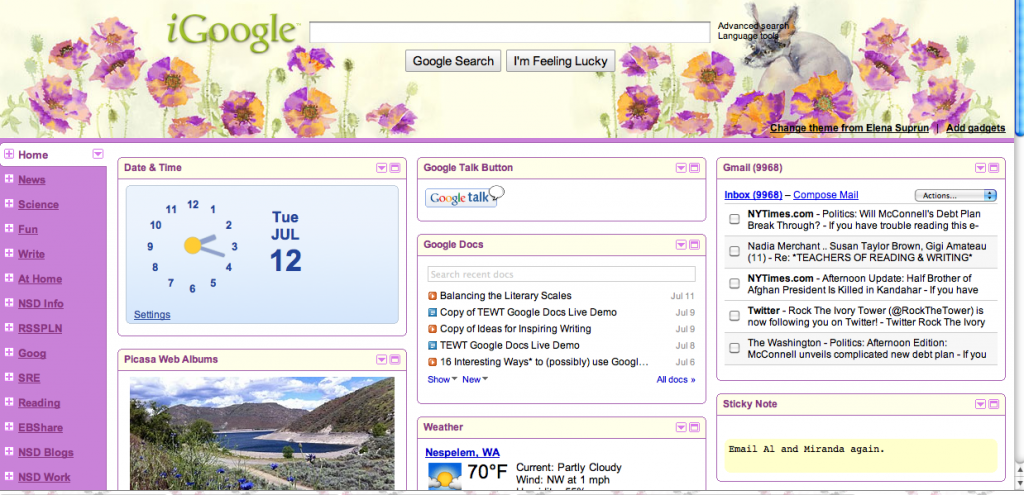Open the menu arrow on Picasa Web Albums gadget
The image size is (1024, 495).
[x=381, y=360]
